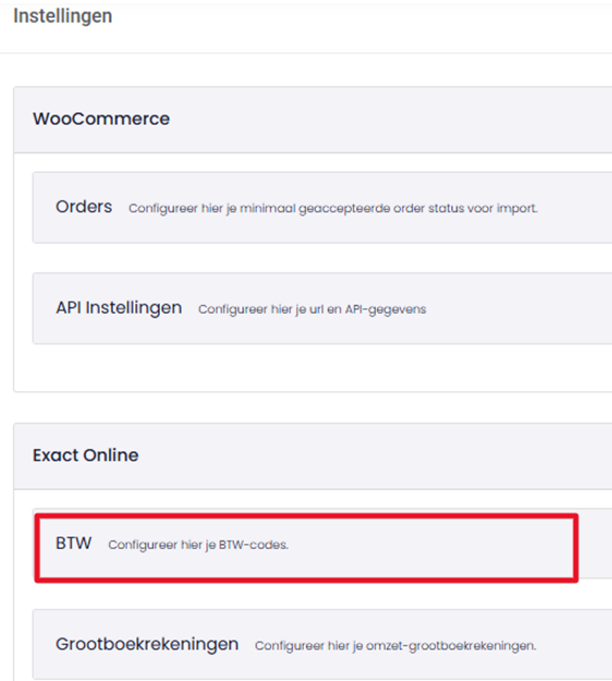Screen dimensions: 612x681
Task: Click description about minimaal geaccepteerde order status
Action: tap(333, 208)
